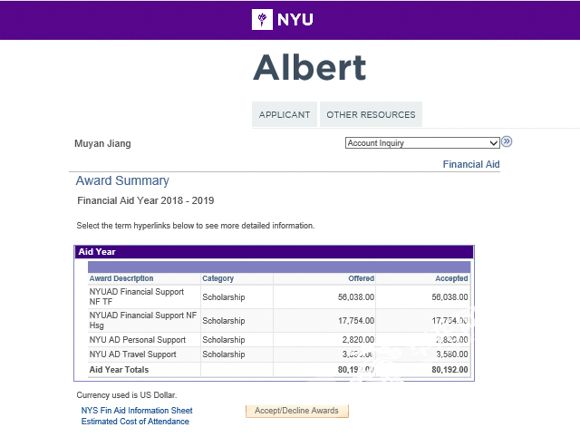Screen dimensions: 580x437
Task: Open the Estimated Cost of Attendance link
Action: (135, 421)
